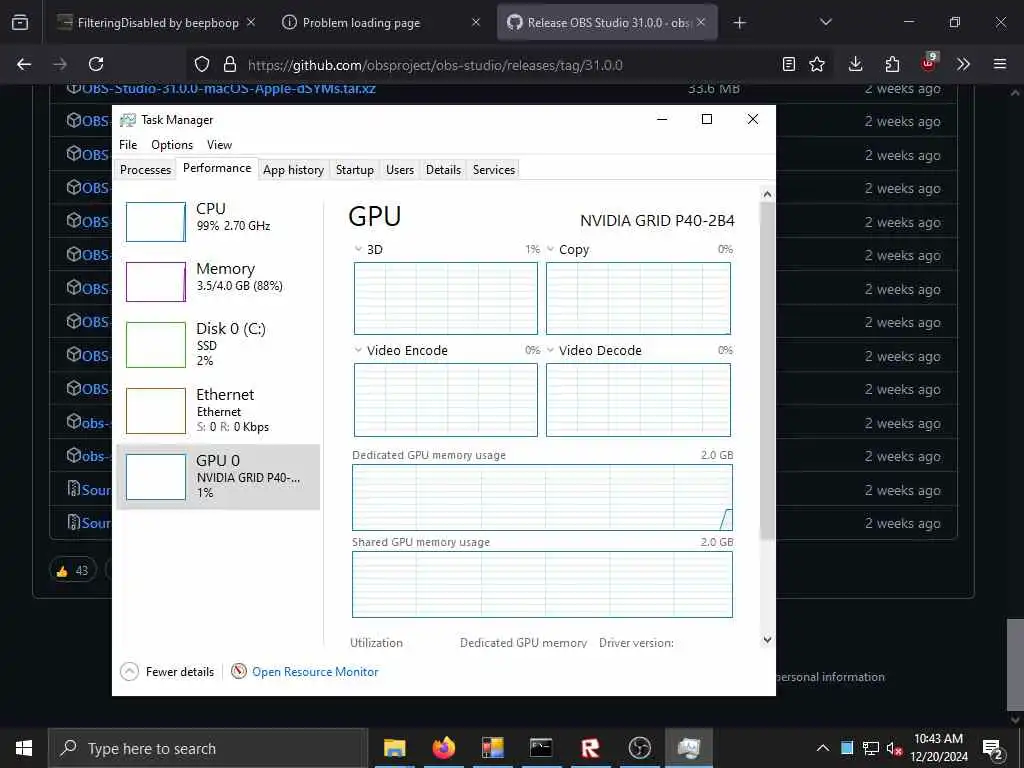
Task: Open OBS Studio from the taskbar
Action: point(639,748)
